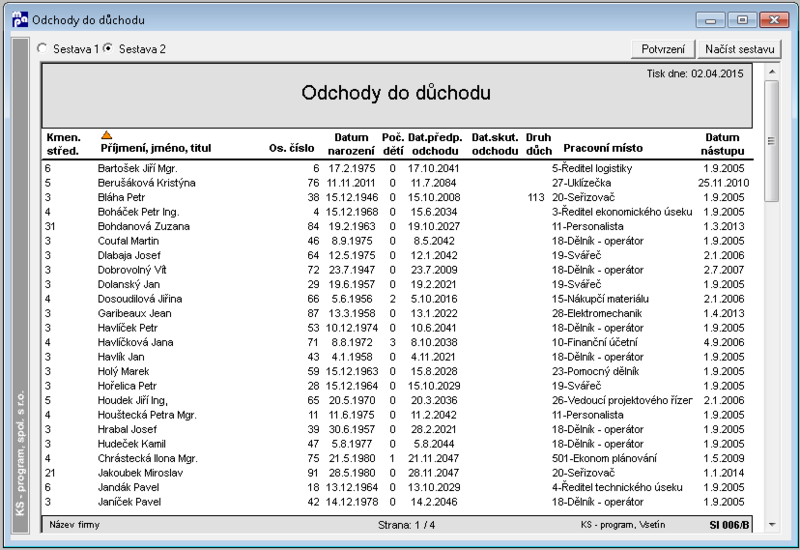Viewport: 800px width, 550px height.
Task: Click the 'Název firmy' footer text
Action: click(x=74, y=524)
